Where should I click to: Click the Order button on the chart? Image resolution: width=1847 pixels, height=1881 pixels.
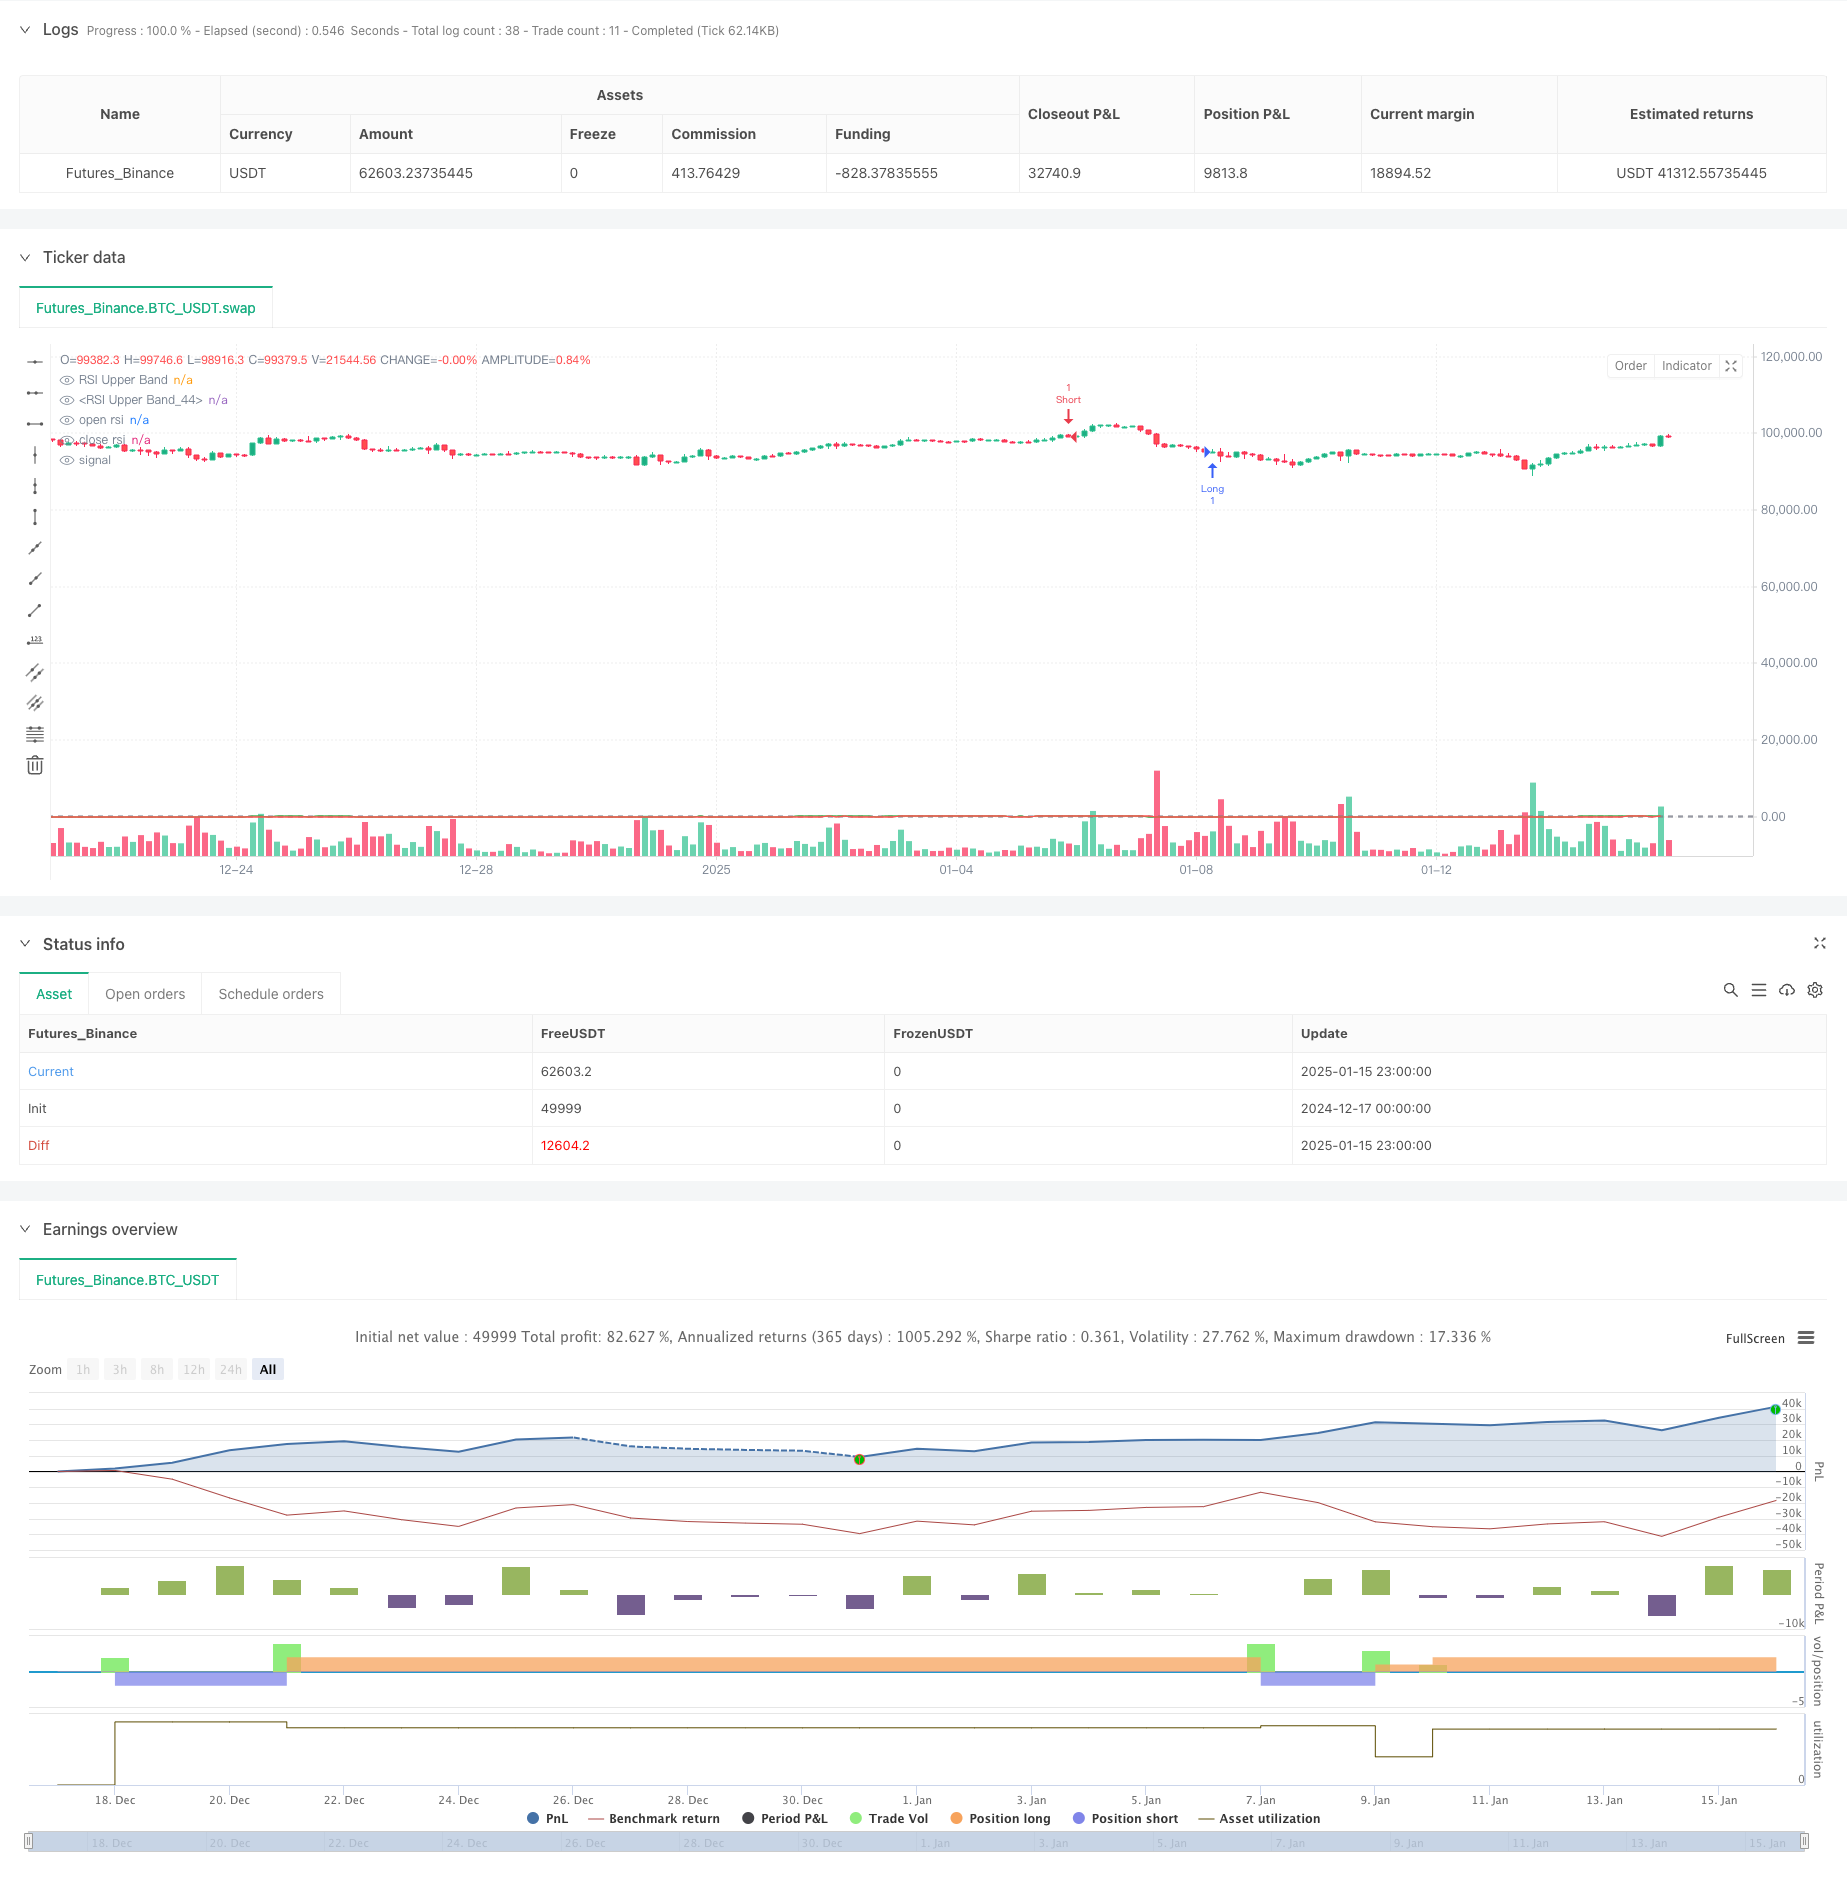[x=1630, y=366]
